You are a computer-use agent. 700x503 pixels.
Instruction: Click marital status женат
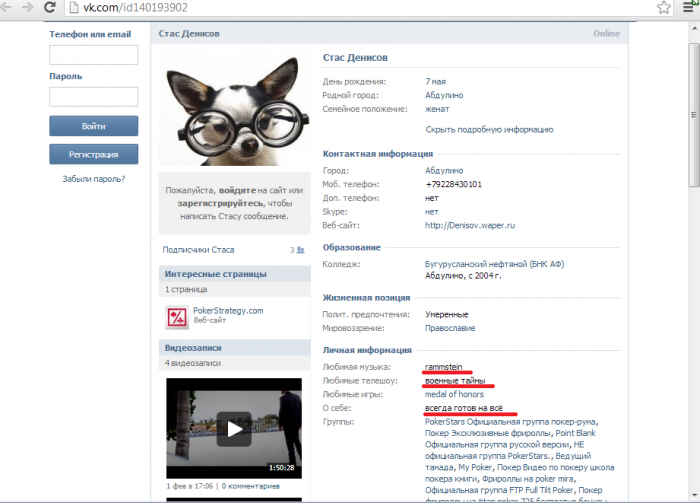437,109
